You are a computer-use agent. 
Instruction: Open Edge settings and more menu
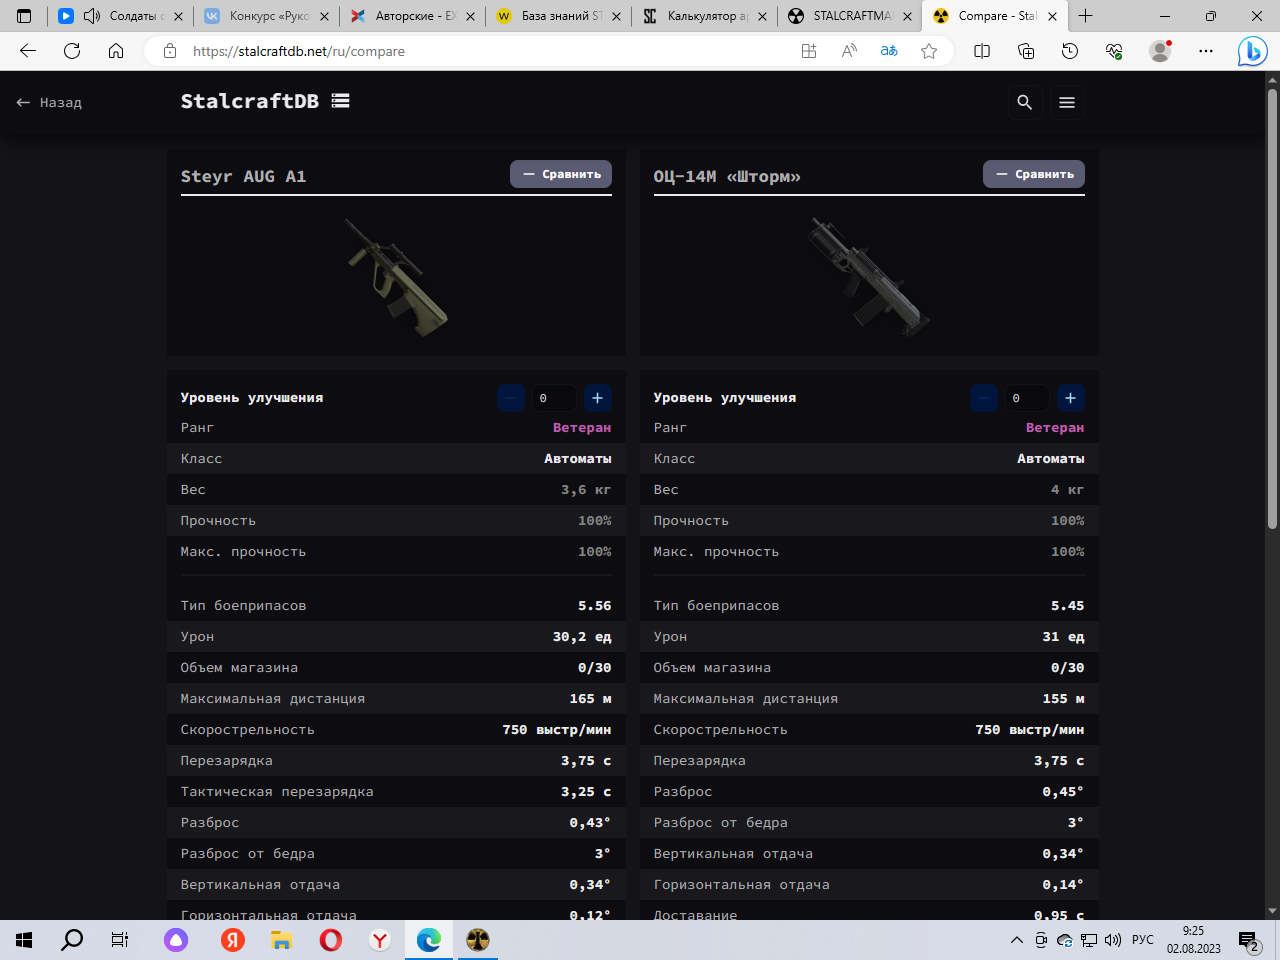coord(1206,51)
